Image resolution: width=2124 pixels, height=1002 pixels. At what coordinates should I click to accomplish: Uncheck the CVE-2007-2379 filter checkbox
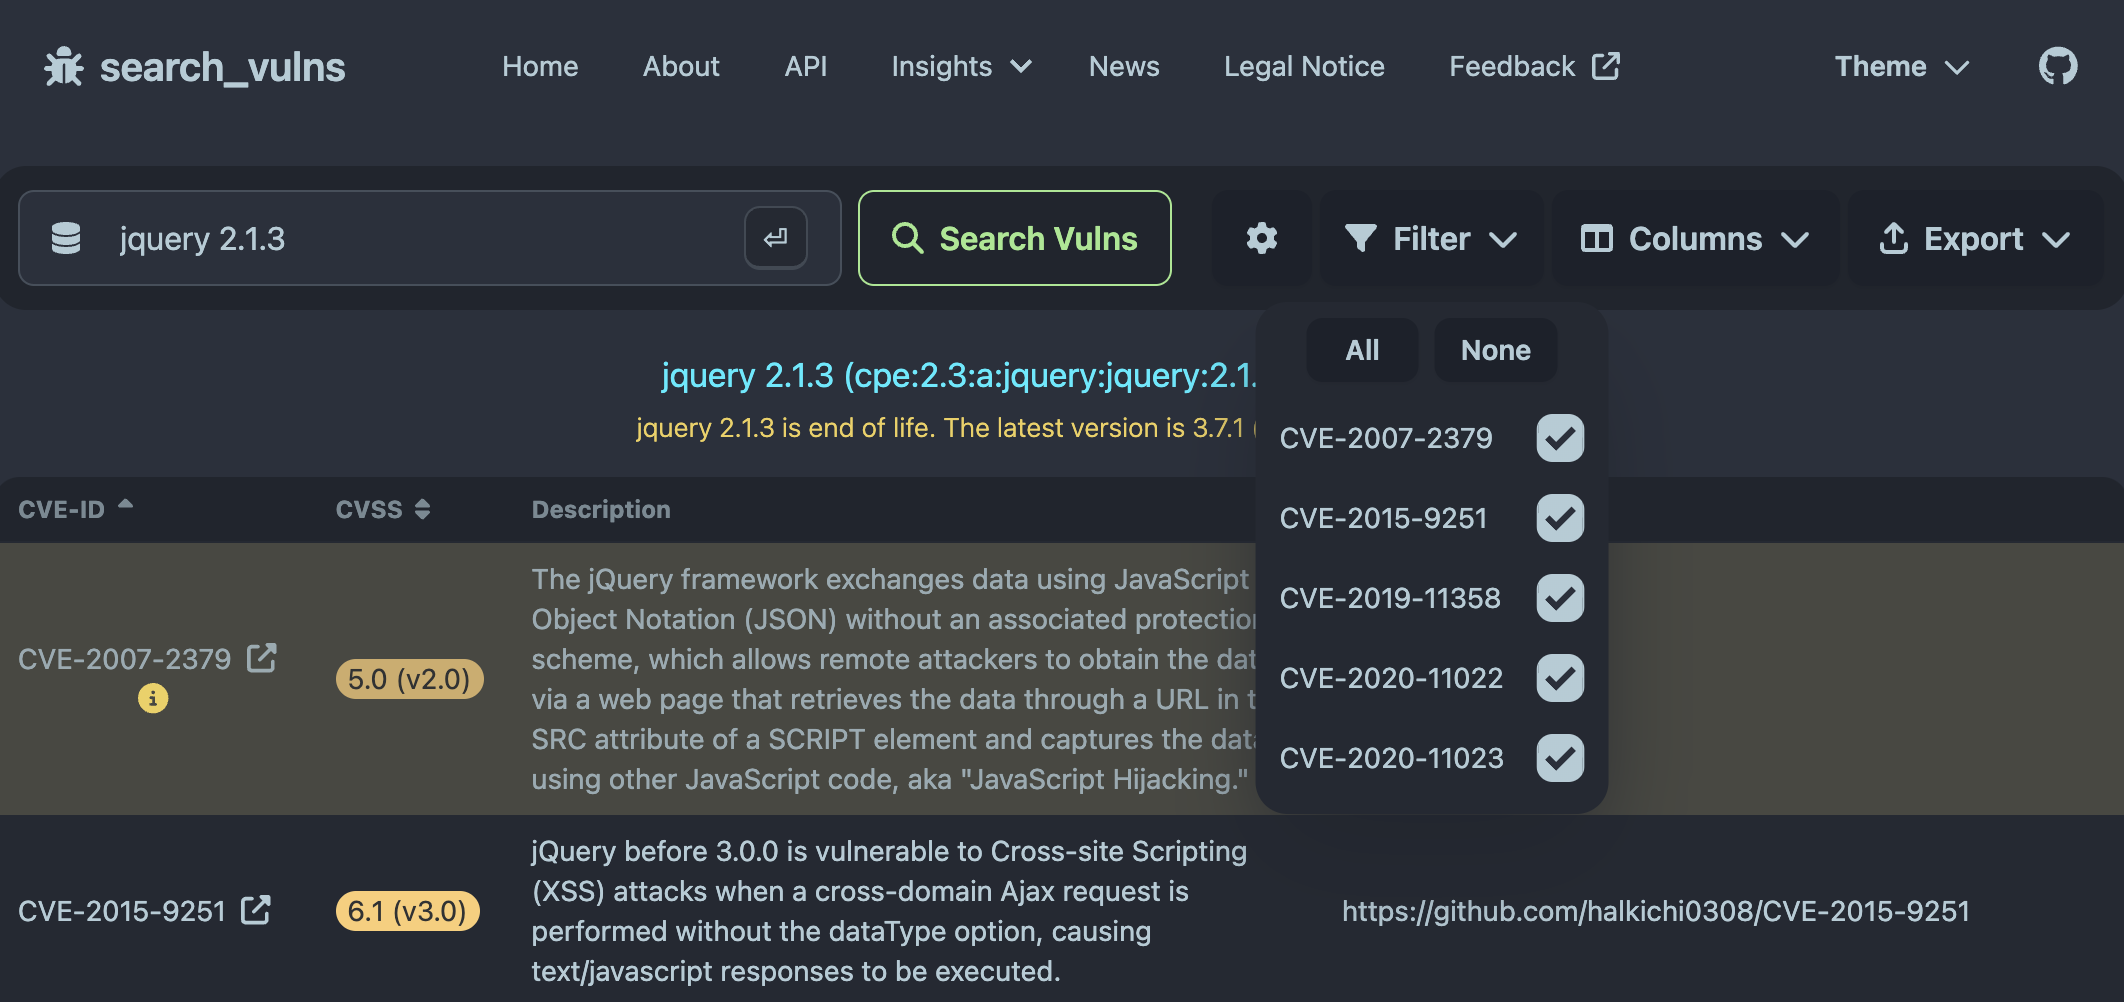[x=1559, y=438]
